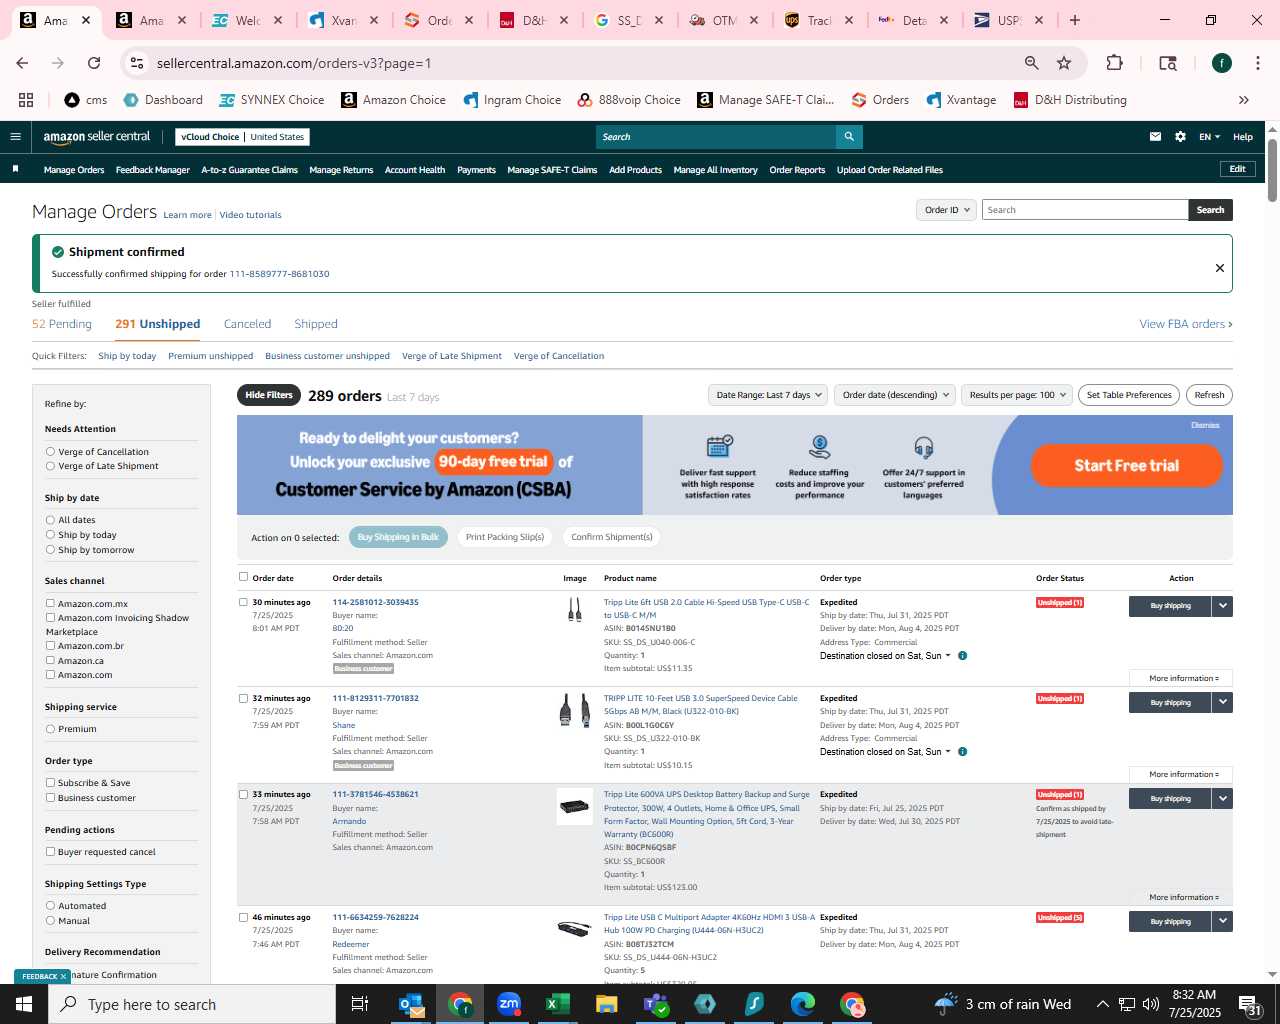Select Verge of Cancellation radio filter
Viewport: 1280px width, 1024px height.
click(50, 452)
